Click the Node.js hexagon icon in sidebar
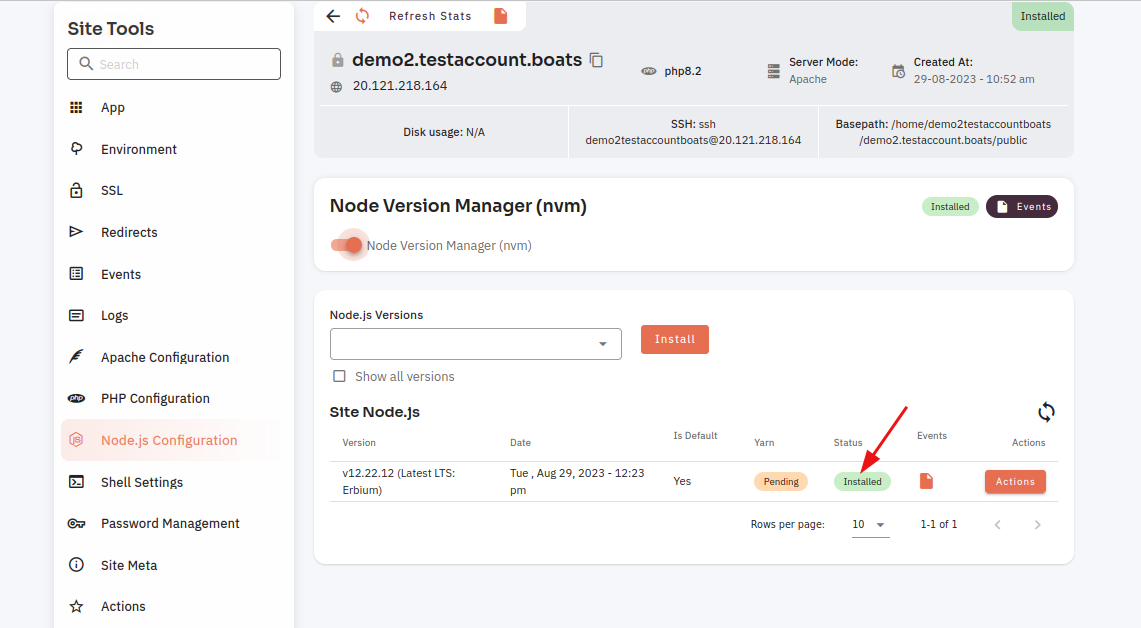The image size is (1141, 628). (76, 440)
